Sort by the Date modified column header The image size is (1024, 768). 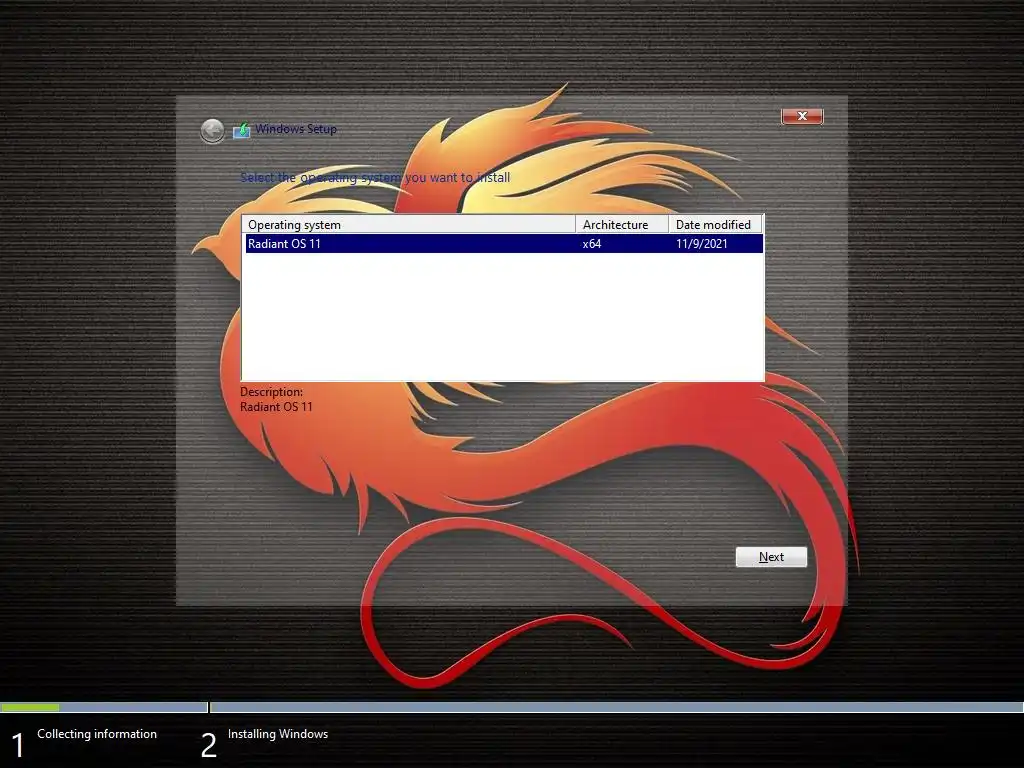tap(716, 225)
